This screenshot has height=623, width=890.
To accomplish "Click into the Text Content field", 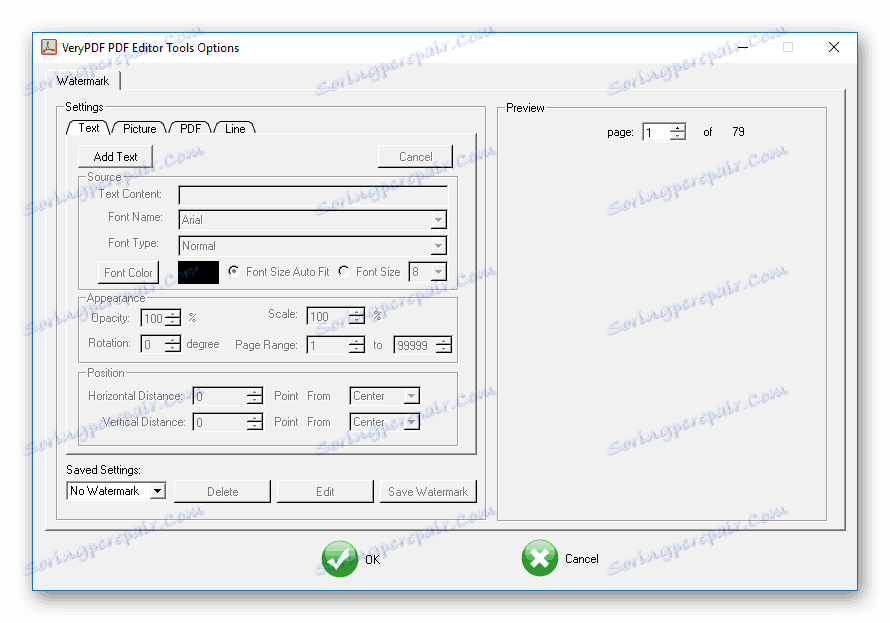I will tap(313, 195).
